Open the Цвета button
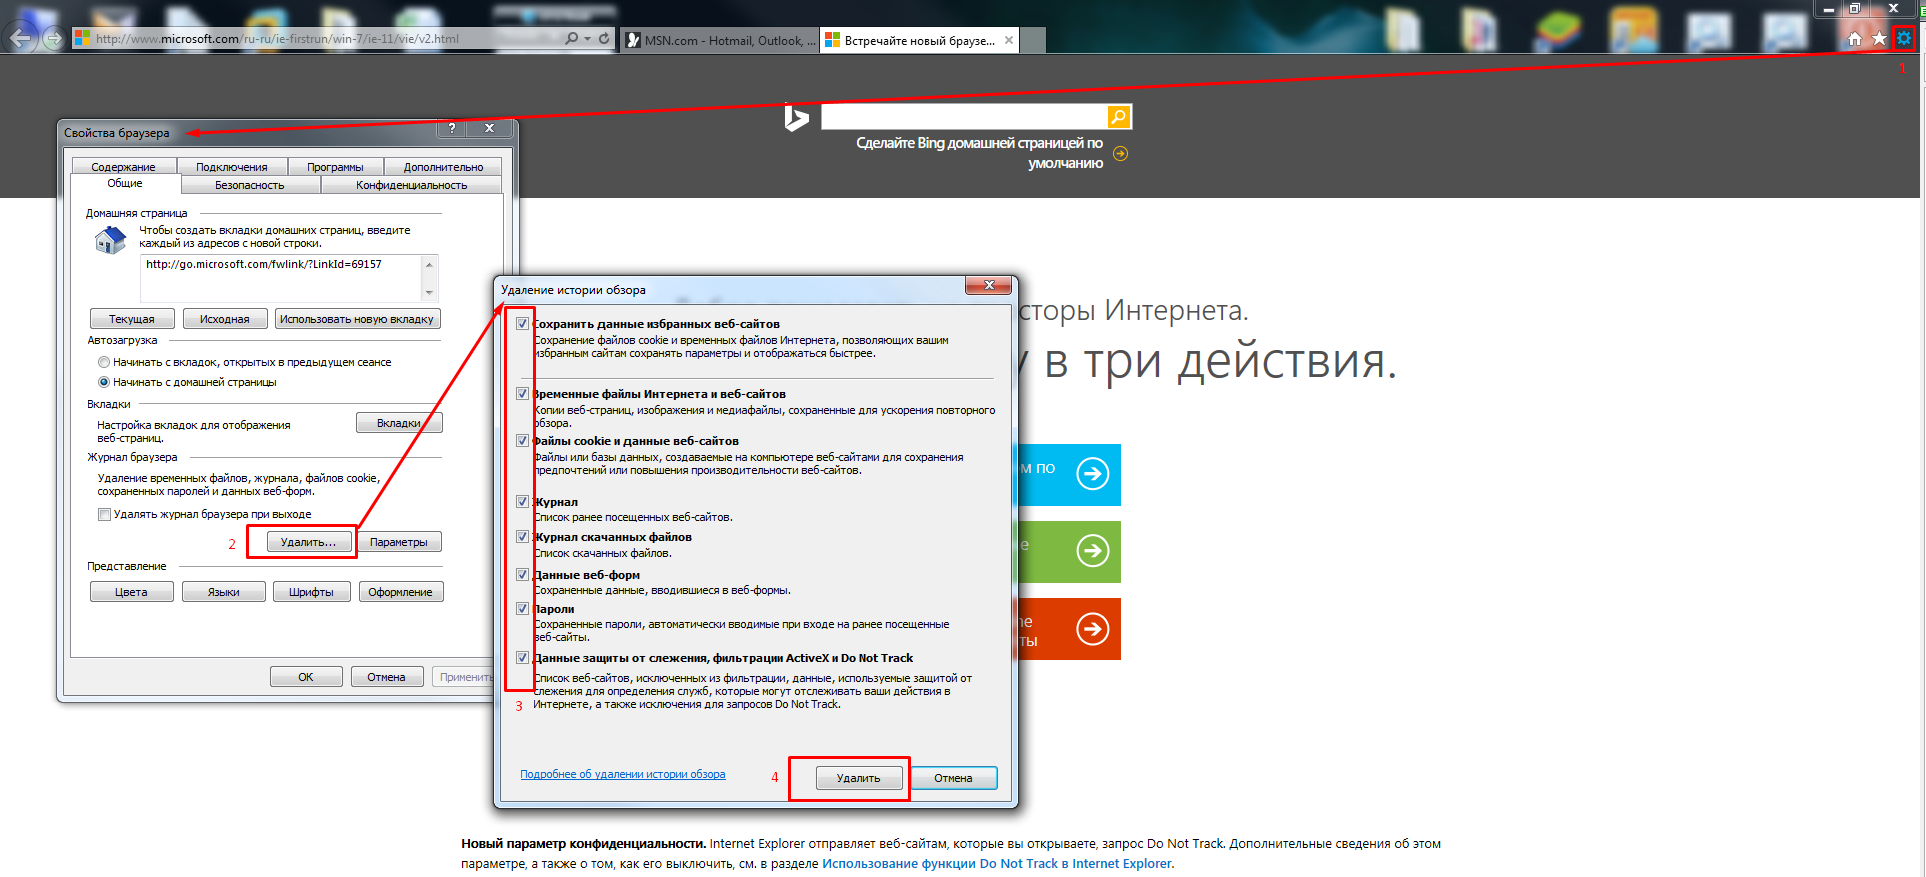The width and height of the screenshot is (1926, 877). coord(131,592)
